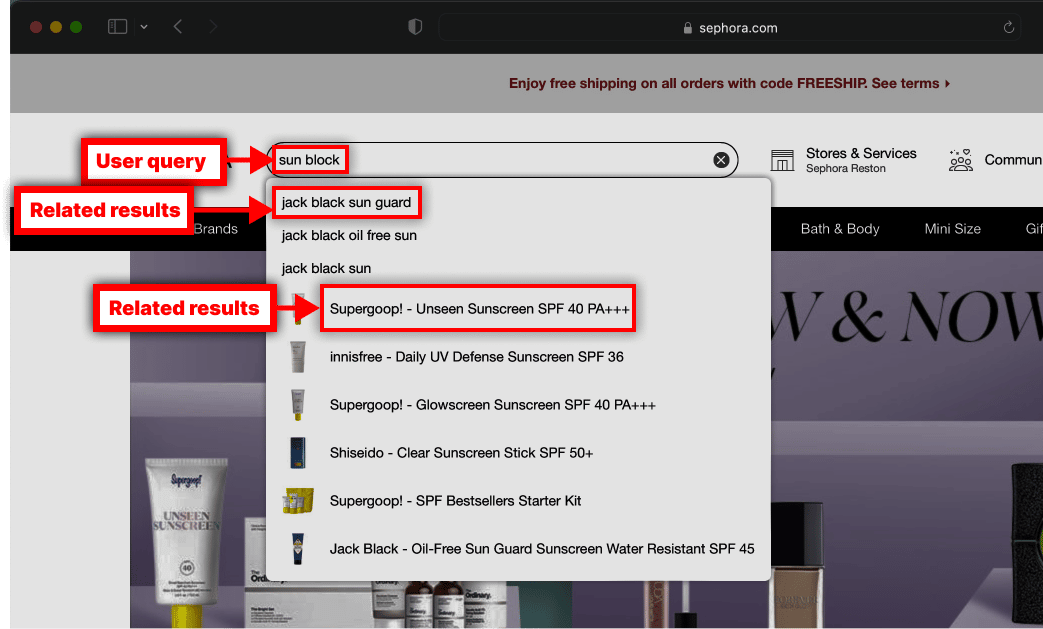Click the grayed-out forward navigation arrow
This screenshot has height=629, width=1043.
pyautogui.click(x=212, y=27)
